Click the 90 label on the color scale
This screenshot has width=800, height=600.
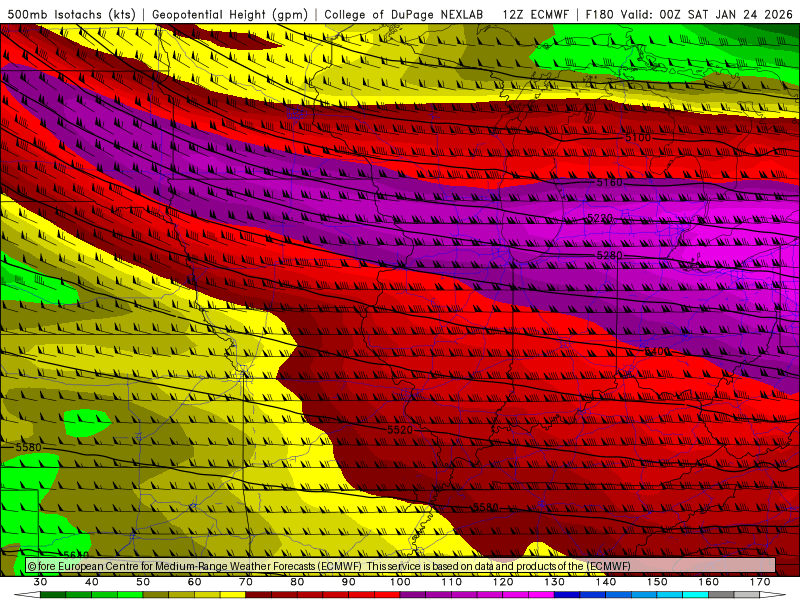tap(348, 582)
